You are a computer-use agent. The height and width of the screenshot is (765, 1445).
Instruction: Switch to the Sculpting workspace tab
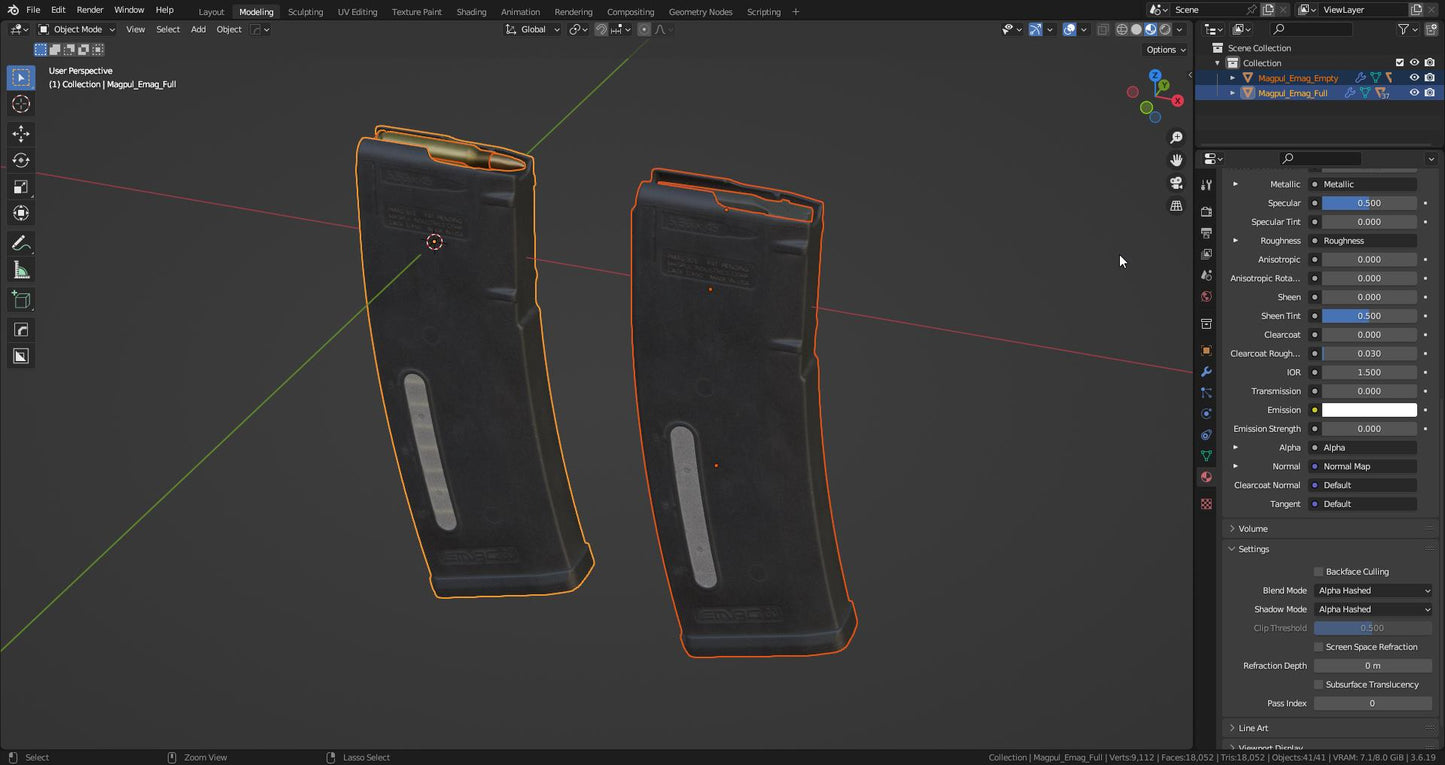click(305, 12)
